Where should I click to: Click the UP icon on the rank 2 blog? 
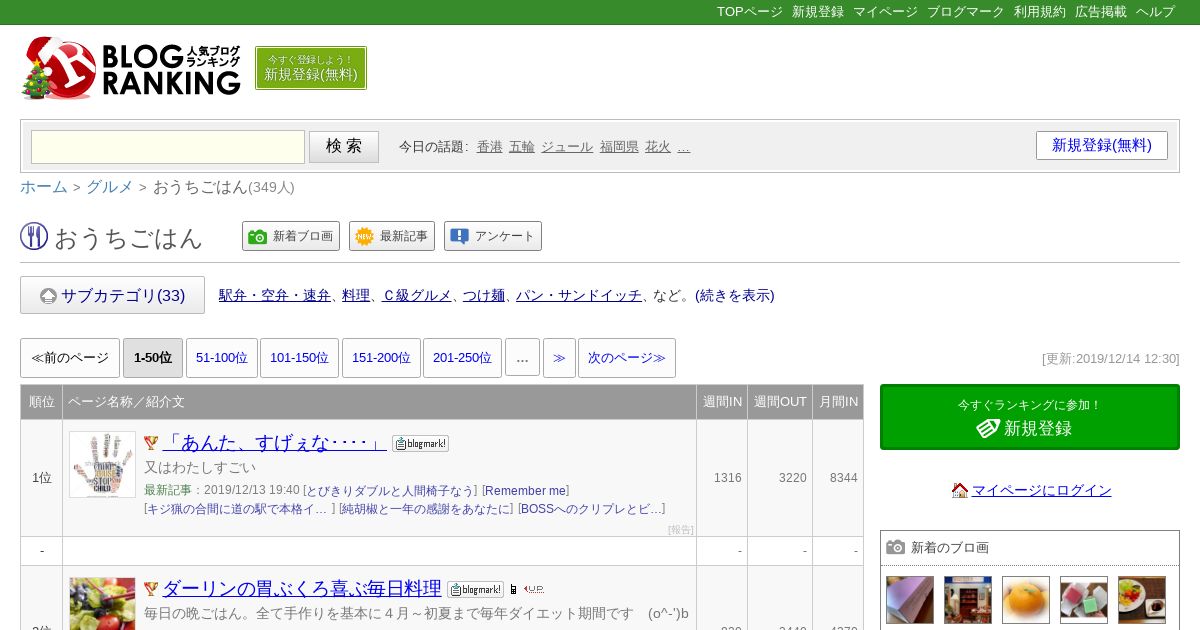(x=534, y=590)
